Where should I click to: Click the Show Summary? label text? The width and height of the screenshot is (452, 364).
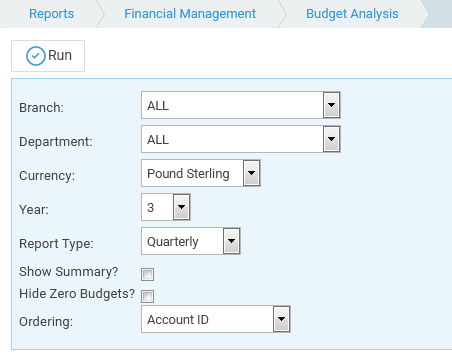69,272
